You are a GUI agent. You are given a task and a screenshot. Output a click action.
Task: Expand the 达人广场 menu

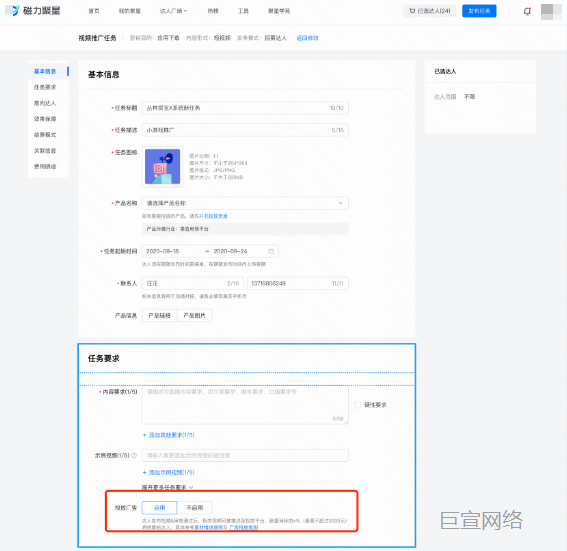pyautogui.click(x=174, y=11)
